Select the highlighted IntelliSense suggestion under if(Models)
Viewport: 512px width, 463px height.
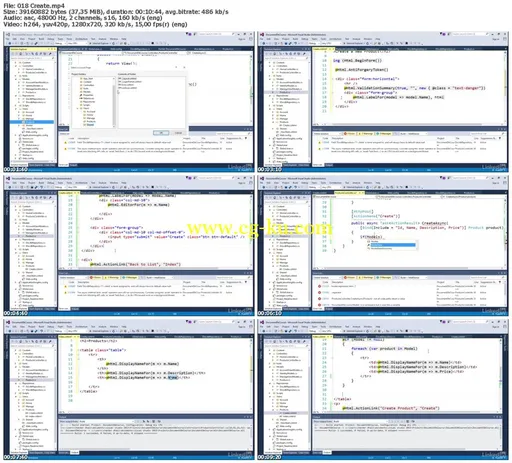393,245
